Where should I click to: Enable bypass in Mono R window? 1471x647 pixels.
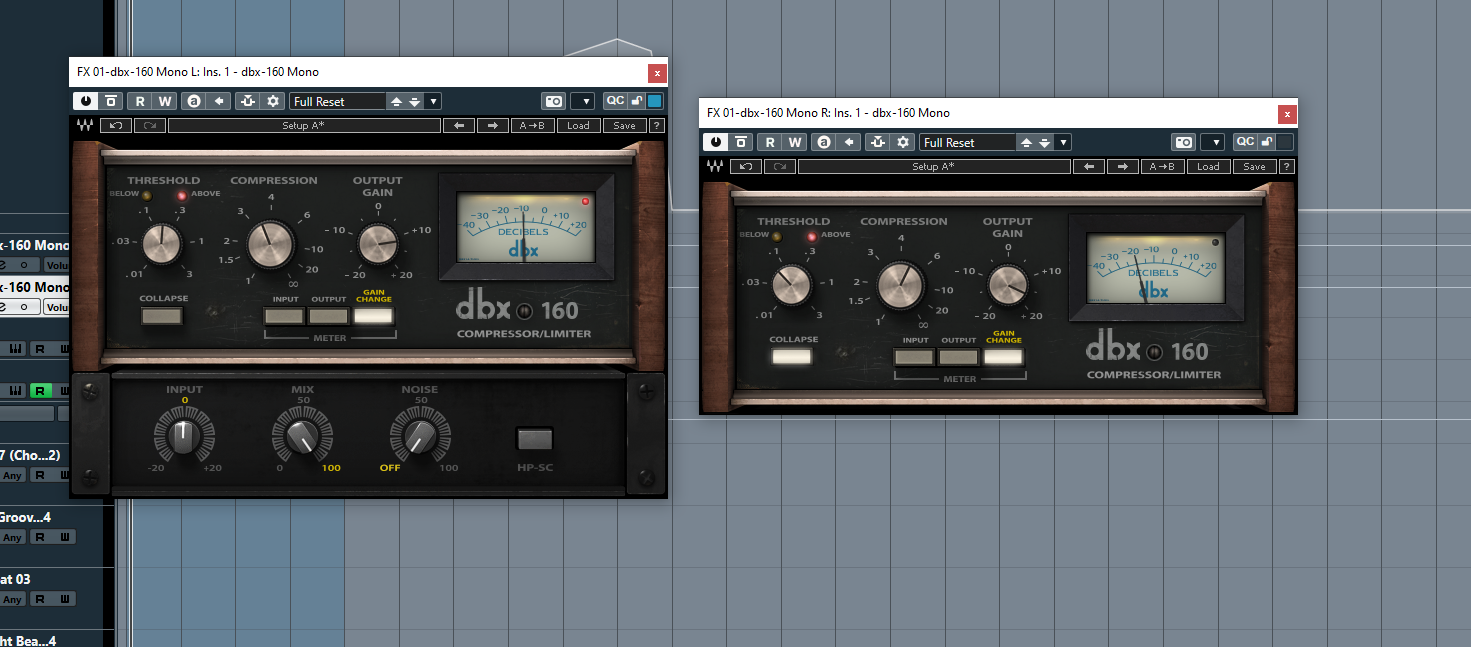[x=741, y=142]
